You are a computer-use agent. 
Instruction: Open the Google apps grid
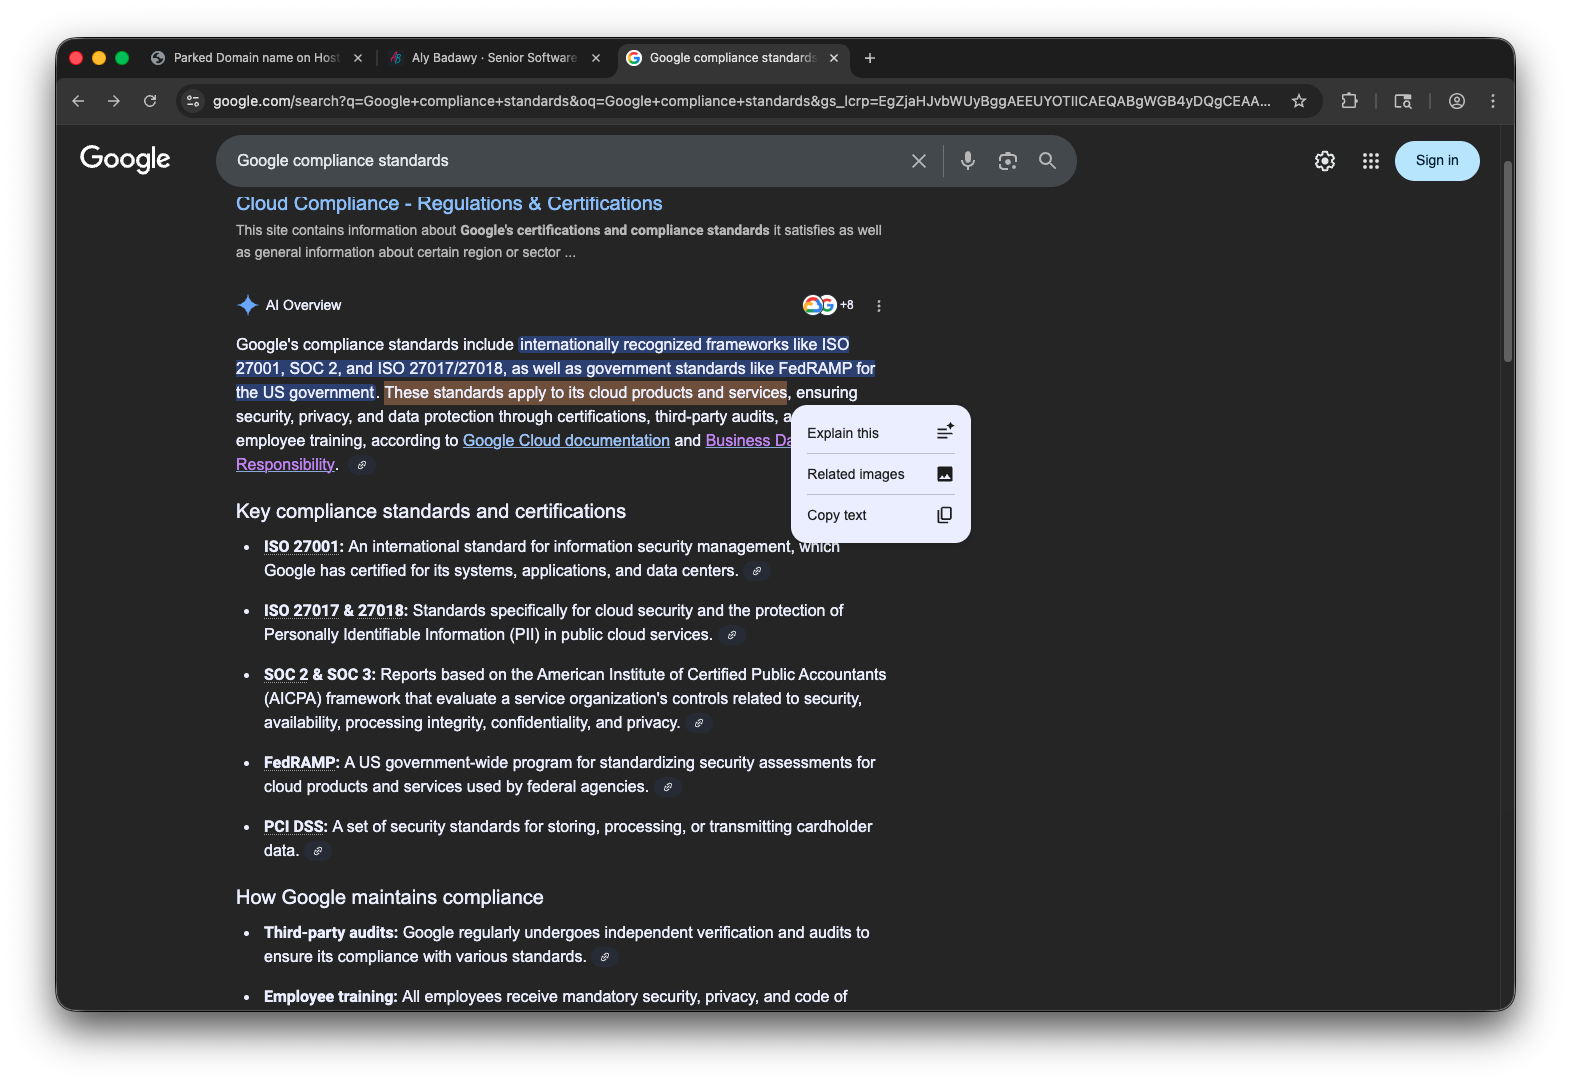click(1370, 161)
